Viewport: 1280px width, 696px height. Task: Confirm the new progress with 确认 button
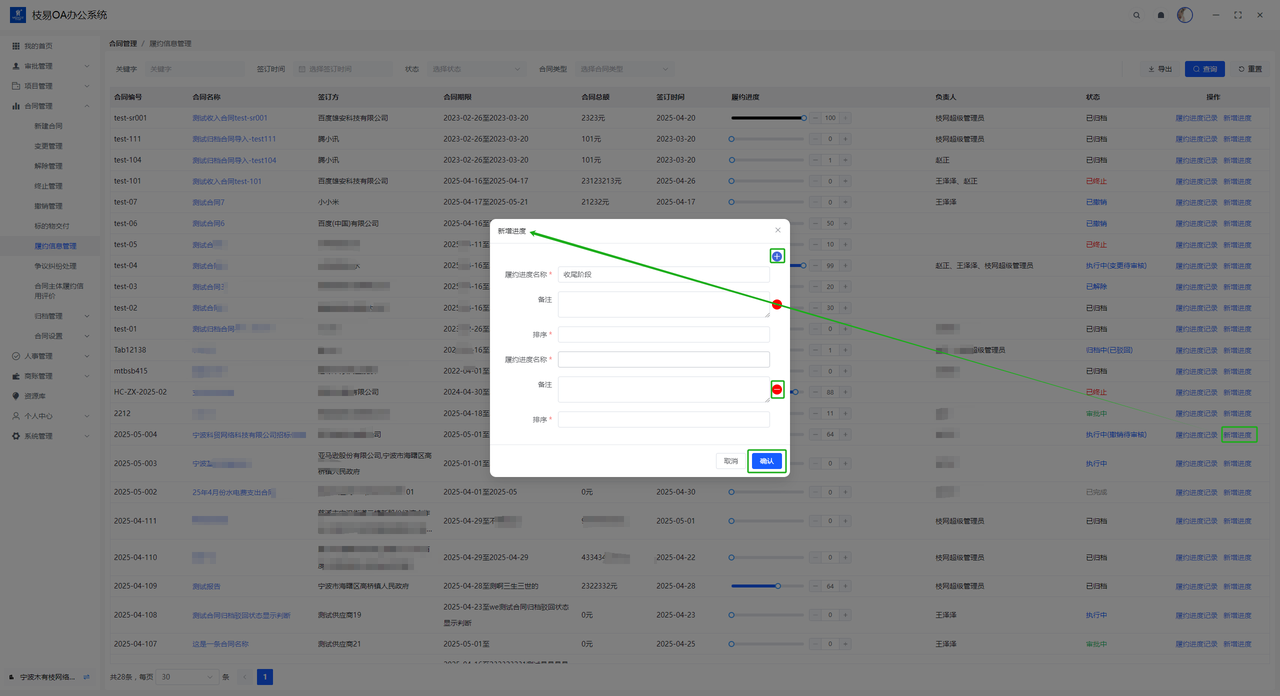[767, 461]
